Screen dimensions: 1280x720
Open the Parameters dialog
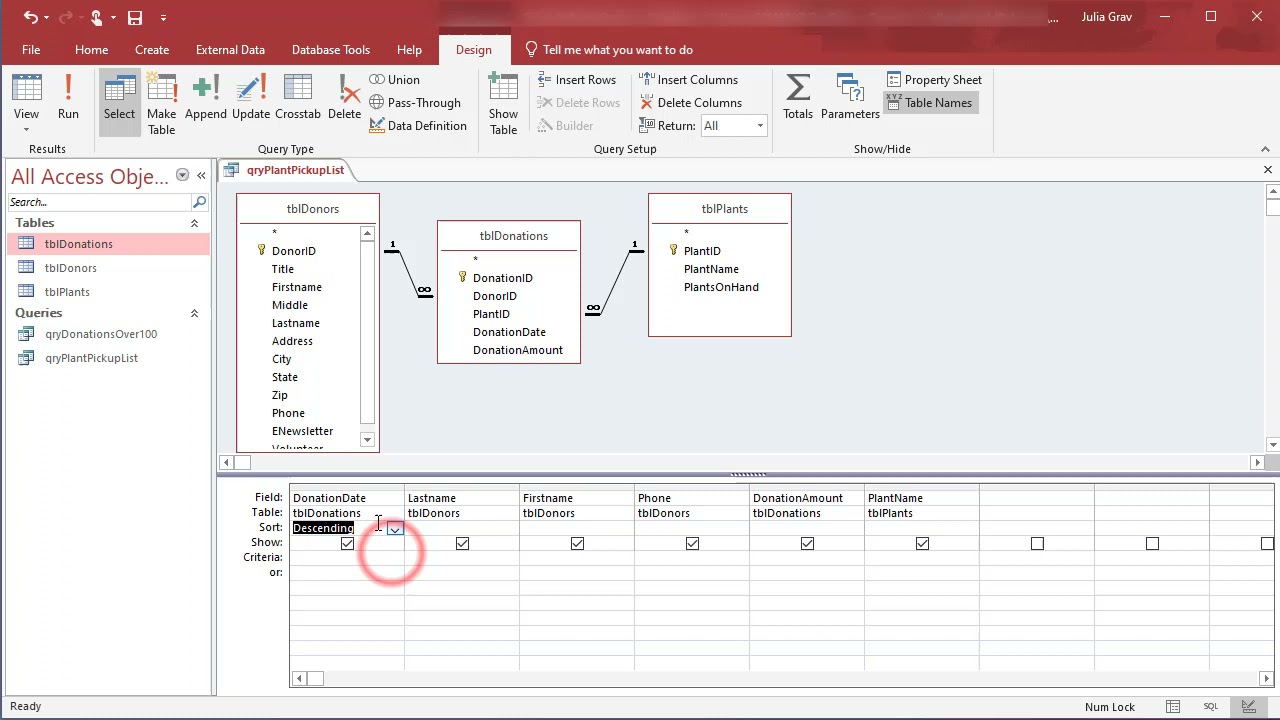coord(850,97)
